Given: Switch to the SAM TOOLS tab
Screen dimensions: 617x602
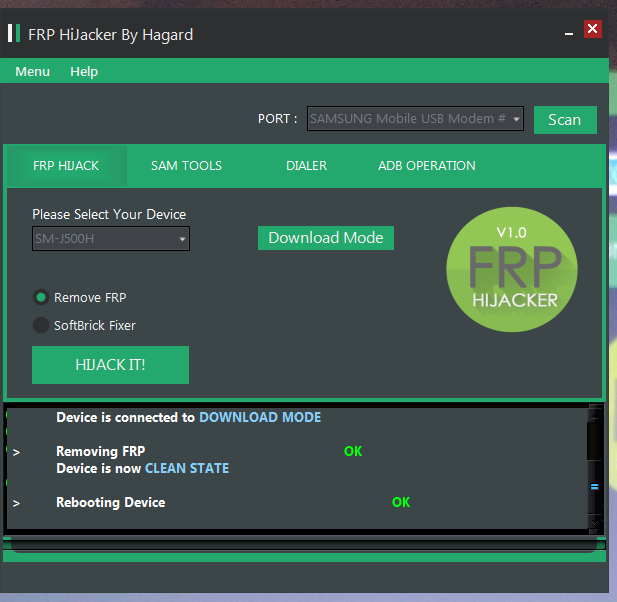Looking at the screenshot, I should (186, 166).
